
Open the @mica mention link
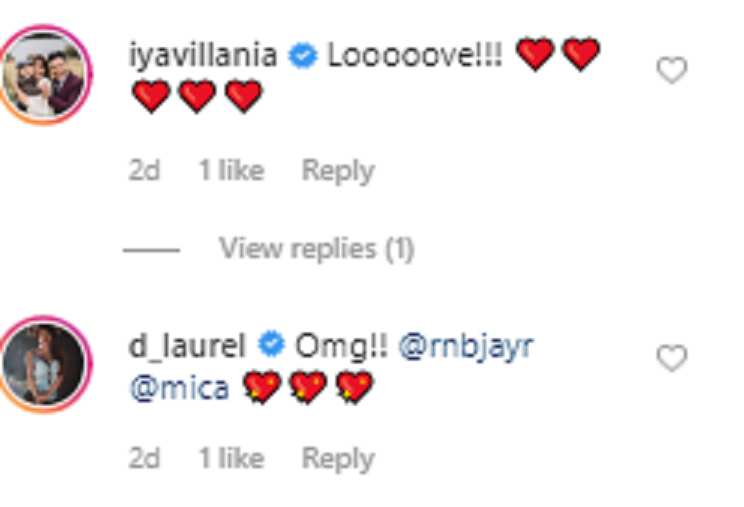tap(179, 388)
